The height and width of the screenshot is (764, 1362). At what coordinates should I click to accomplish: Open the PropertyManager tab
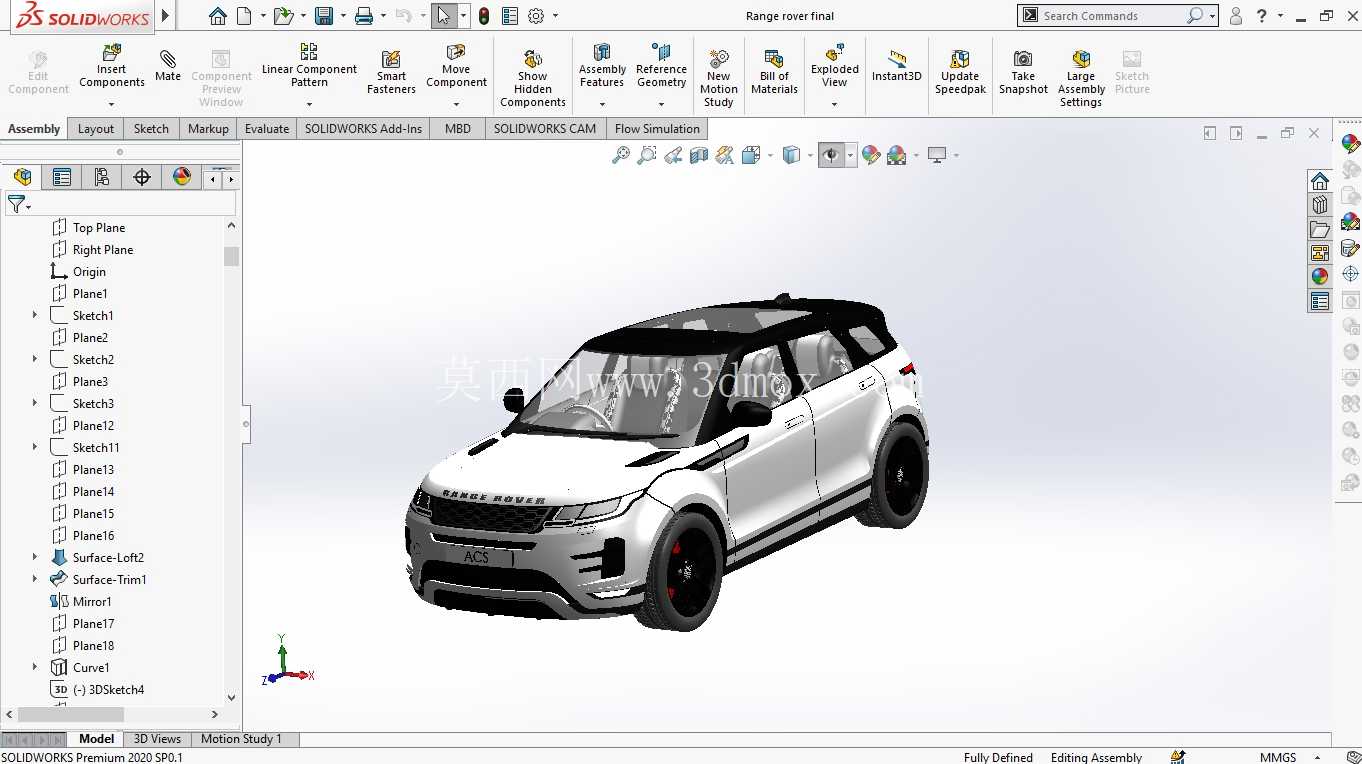[x=62, y=177]
